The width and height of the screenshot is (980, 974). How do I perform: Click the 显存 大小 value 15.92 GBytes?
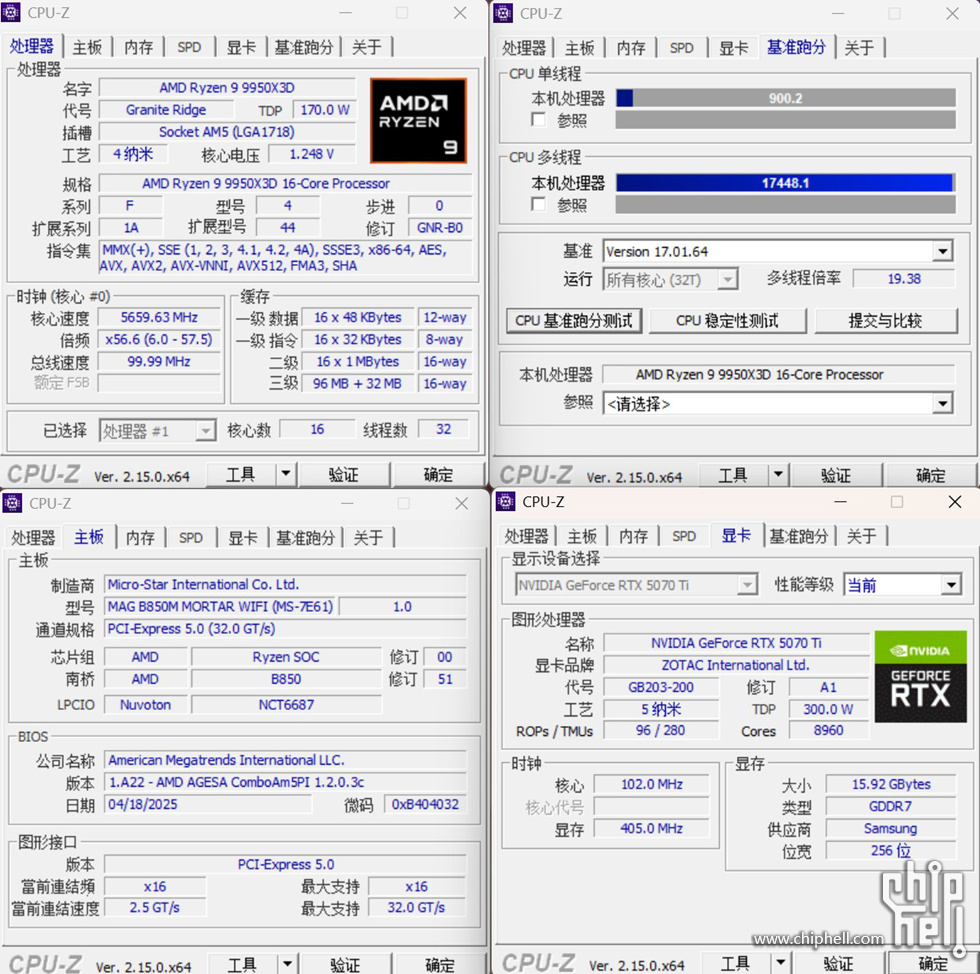pyautogui.click(x=891, y=784)
